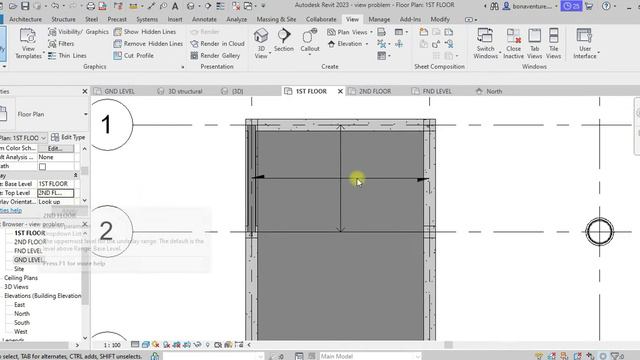Screen dimensions: 640x360
Task: Click the Tile Views button
Action: click(x=553, y=44)
